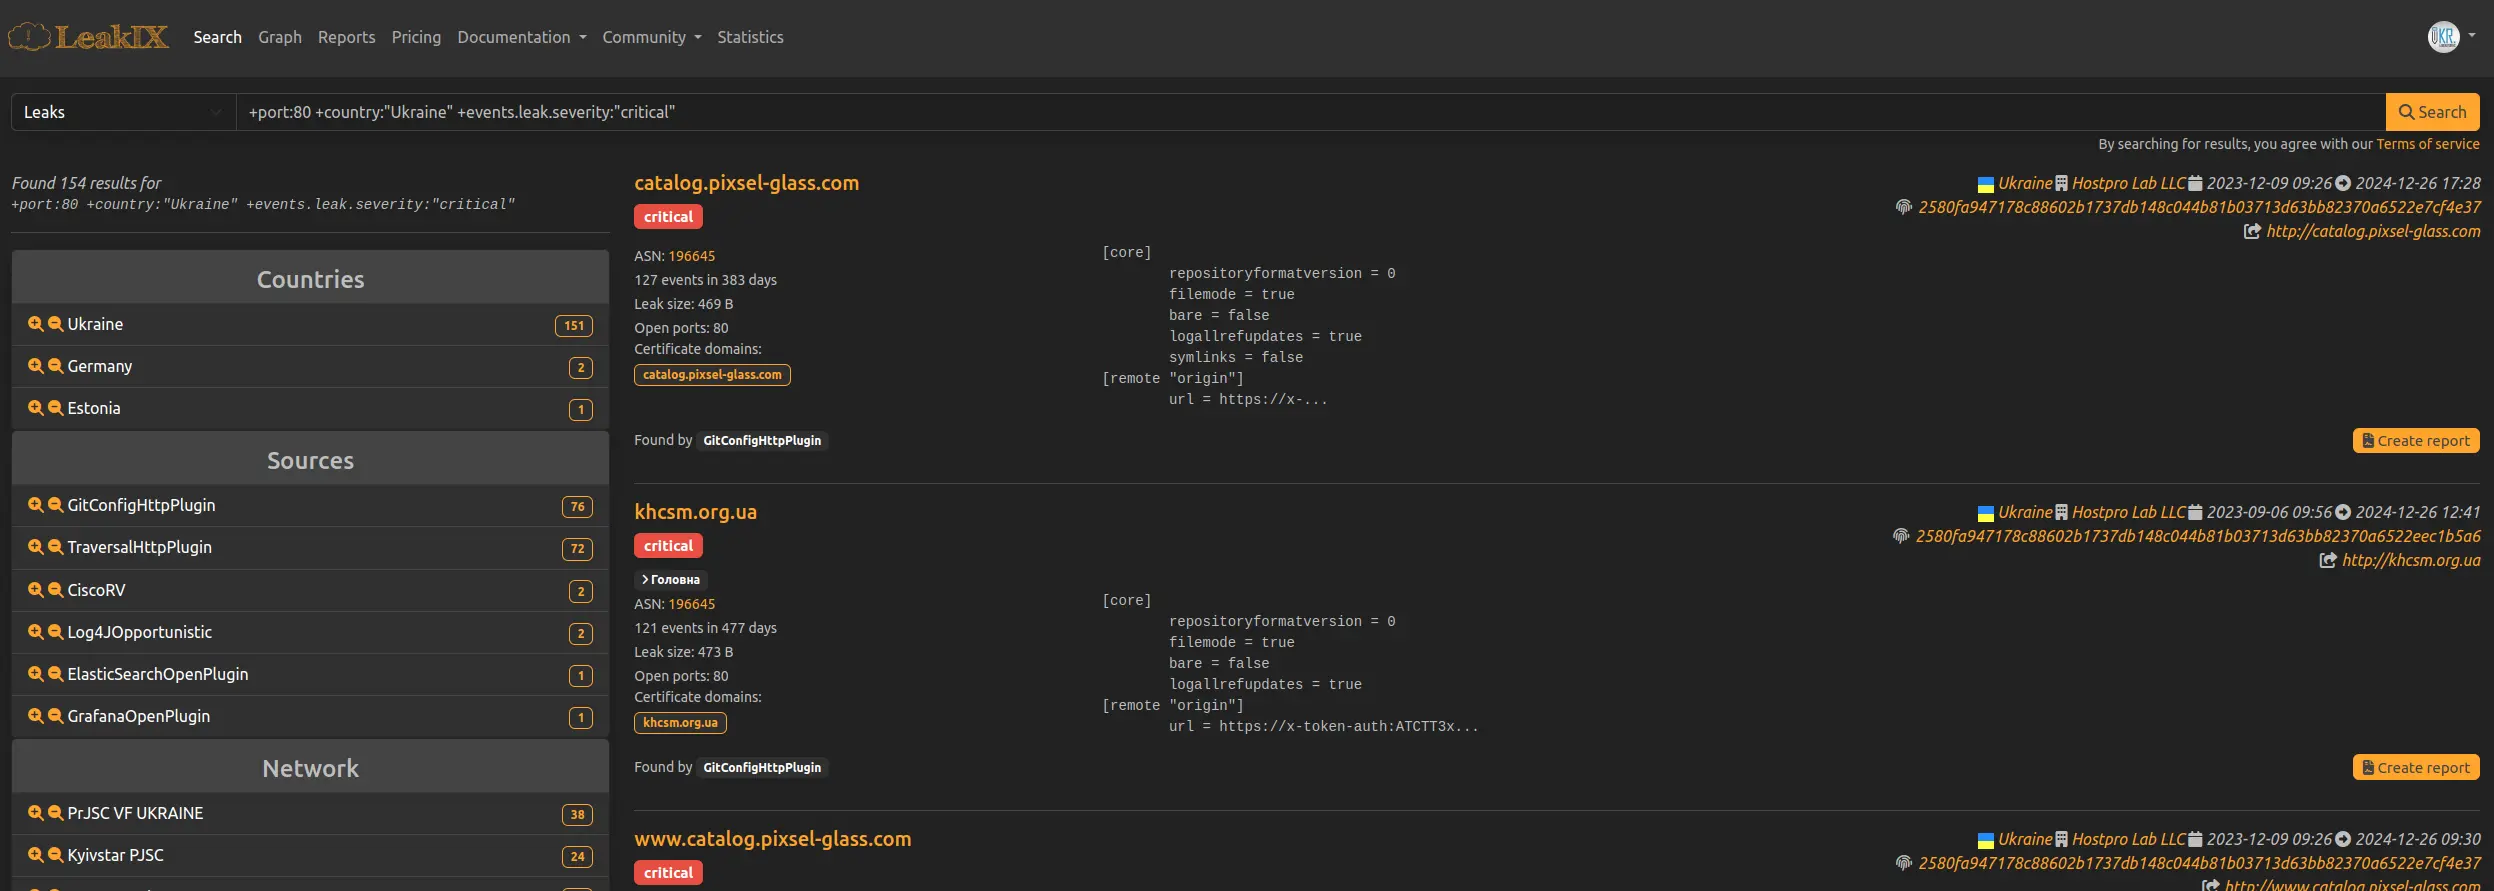Click Create report for khcsm.org.ua

point(2415,768)
